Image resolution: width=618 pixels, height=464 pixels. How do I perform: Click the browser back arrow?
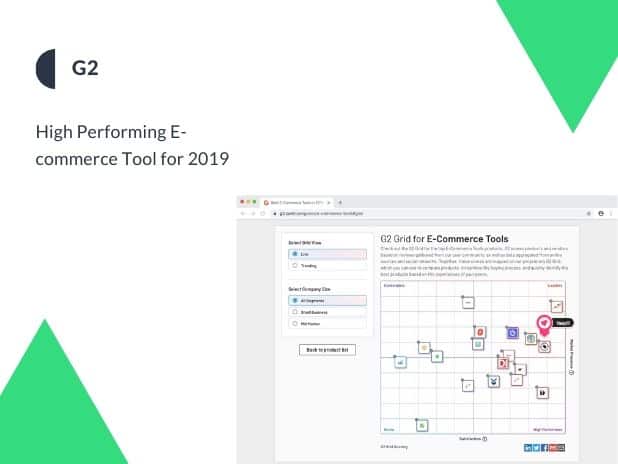(x=243, y=214)
